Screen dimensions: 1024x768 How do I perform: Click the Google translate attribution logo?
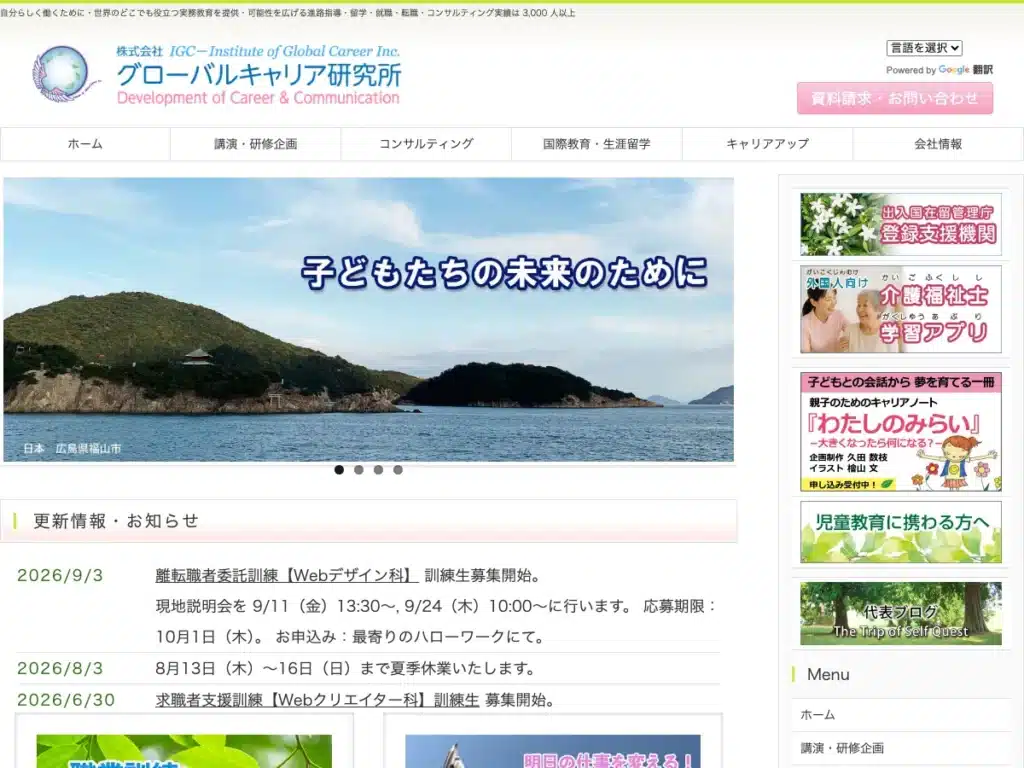(x=953, y=69)
